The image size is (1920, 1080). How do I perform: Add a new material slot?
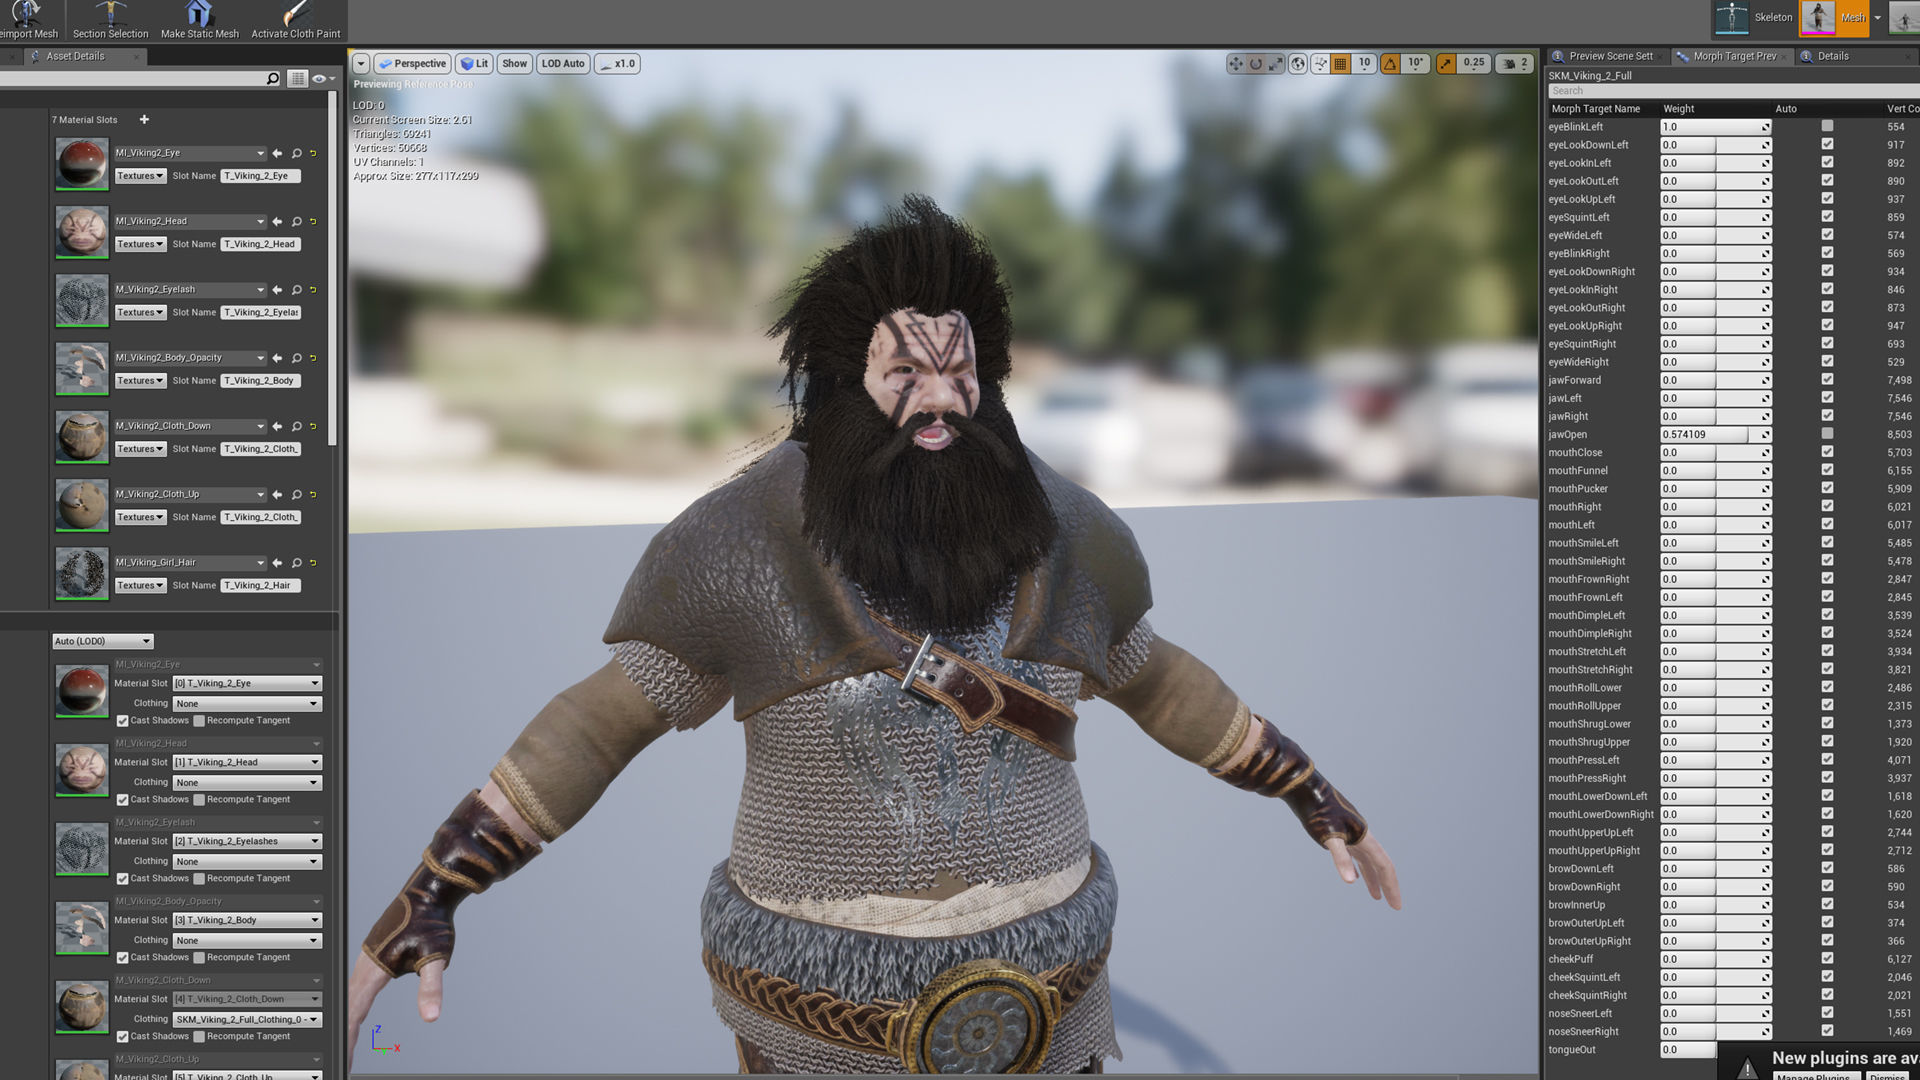144,119
